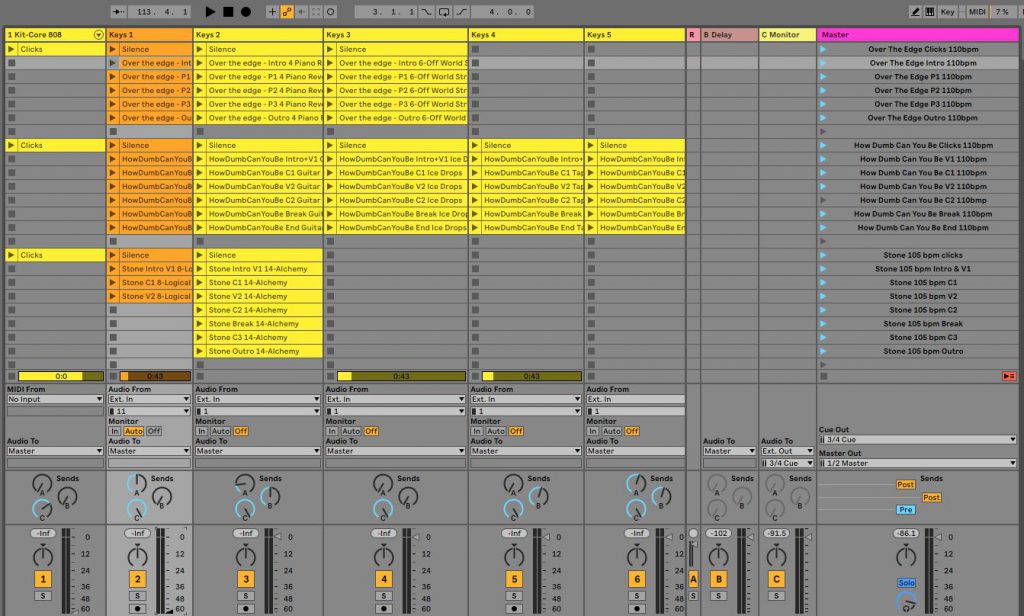Arm Keys 1 track for recording
1024x616 pixels.
[x=137, y=608]
